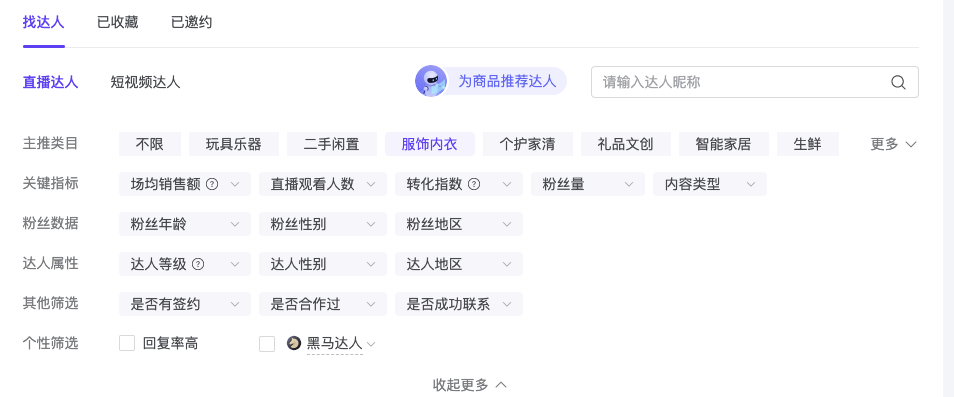Tick the 回复率高 checkbox
The width and height of the screenshot is (954, 397).
pos(127,343)
